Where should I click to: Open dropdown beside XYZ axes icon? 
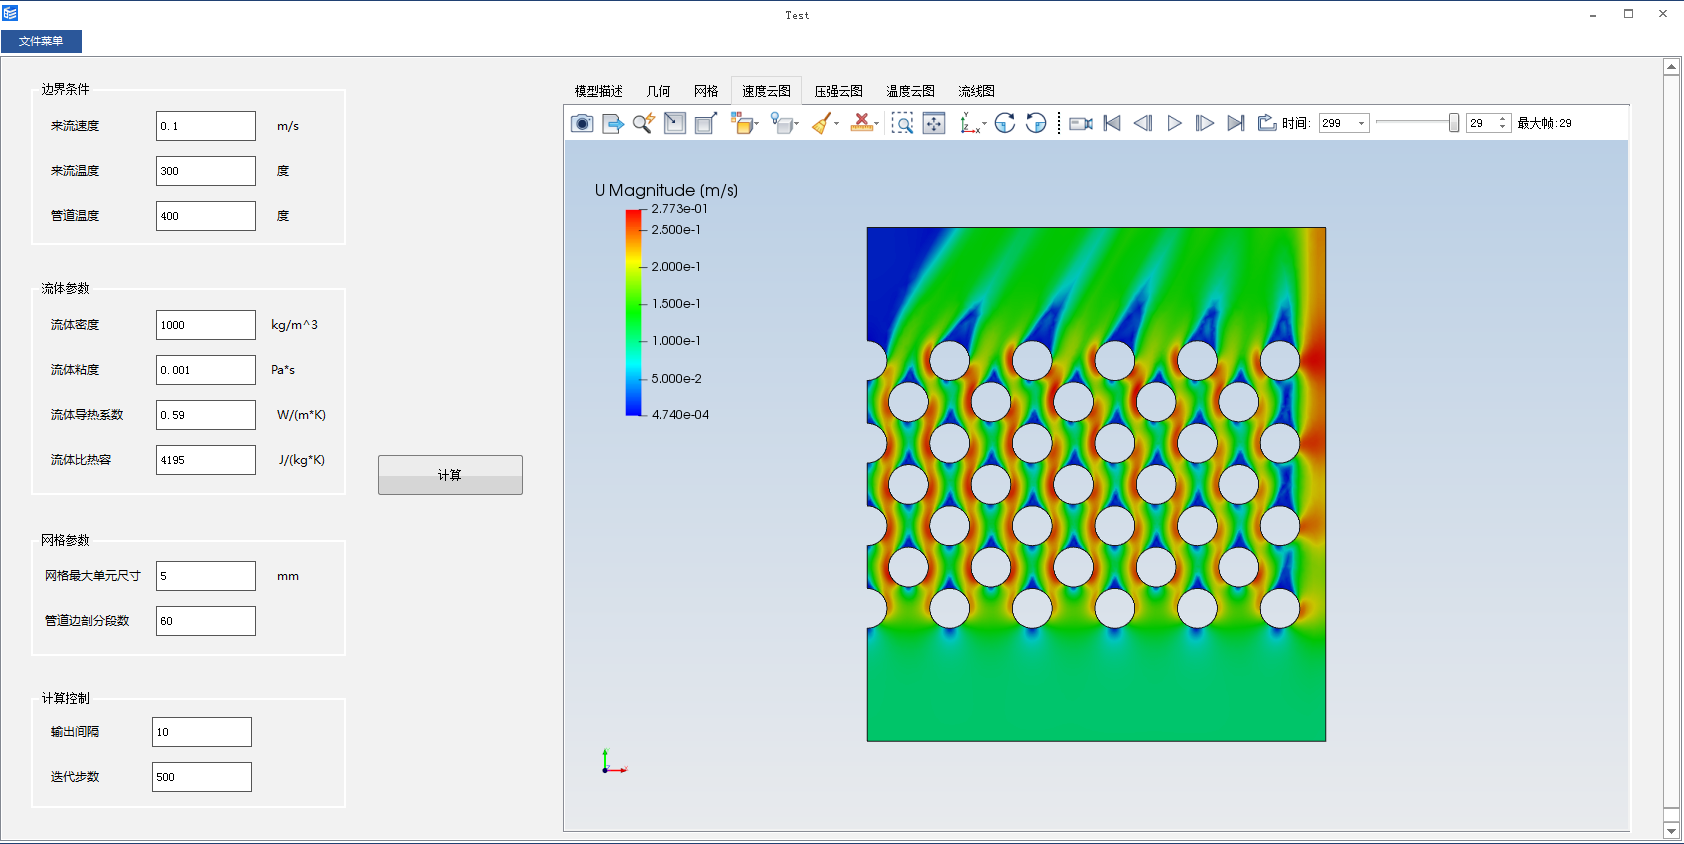985,124
